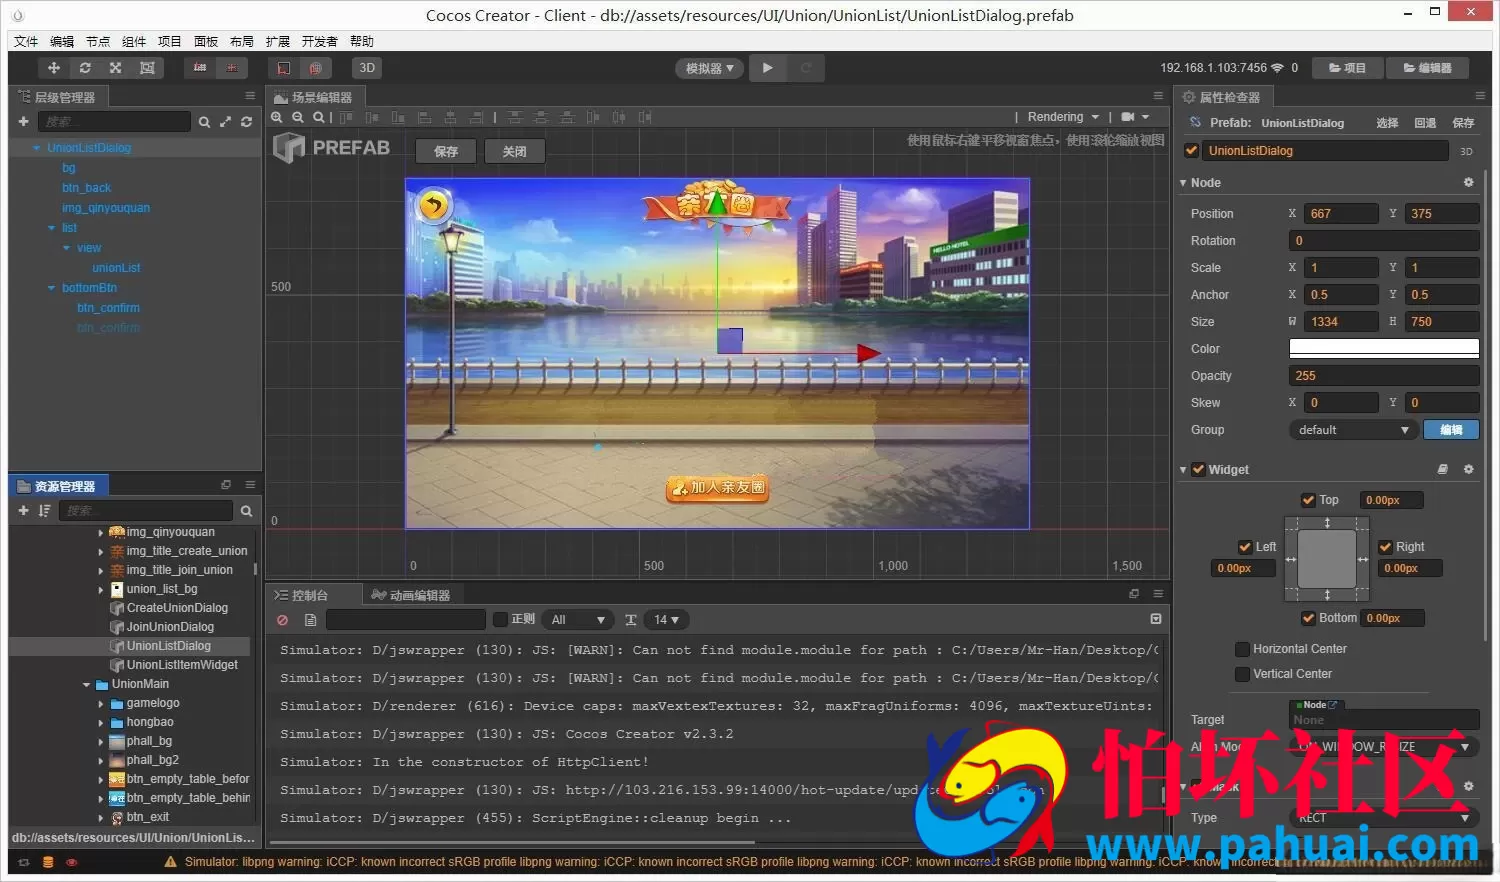Click 关闭 button in prefab scene
Image resolution: width=1500 pixels, height=882 pixels.
514,151
